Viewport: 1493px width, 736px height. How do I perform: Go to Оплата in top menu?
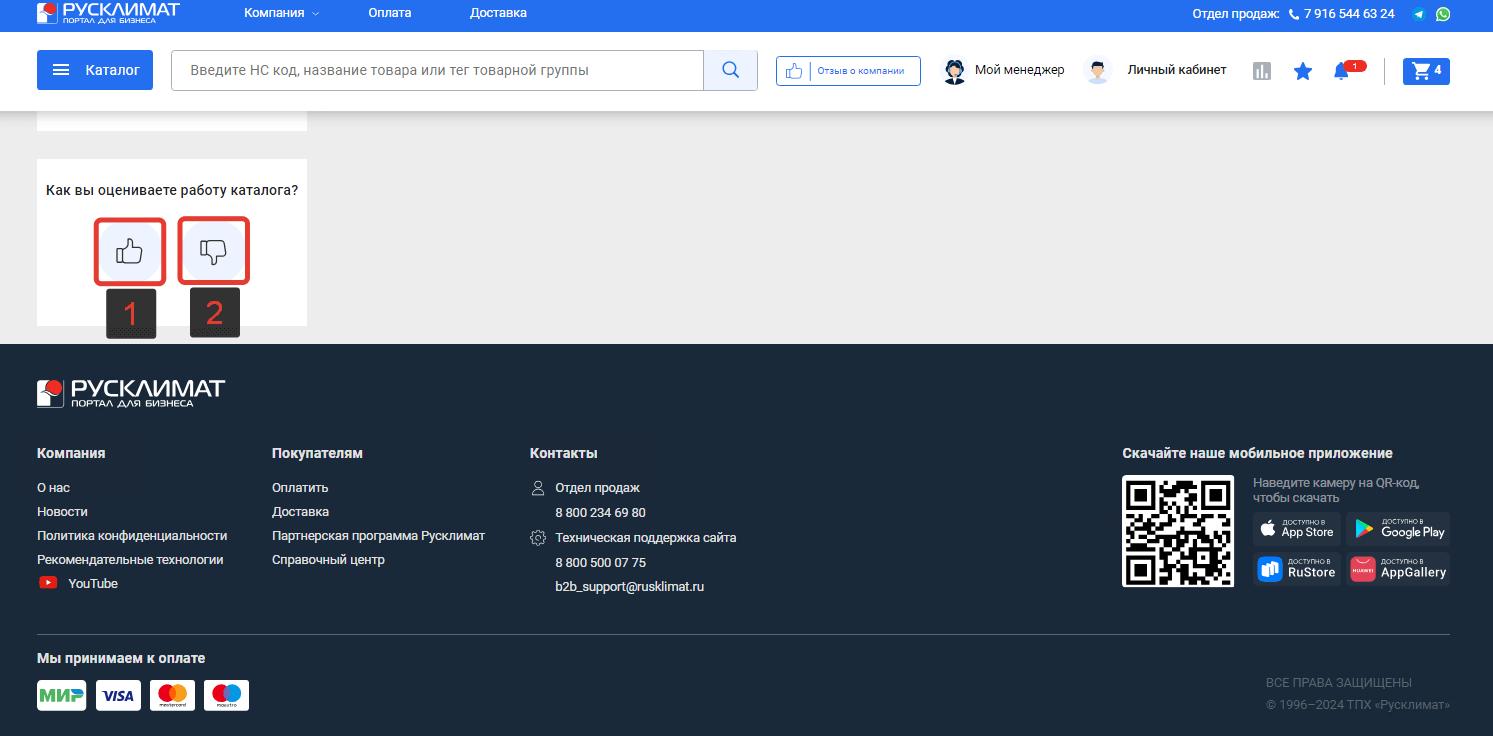tap(390, 13)
